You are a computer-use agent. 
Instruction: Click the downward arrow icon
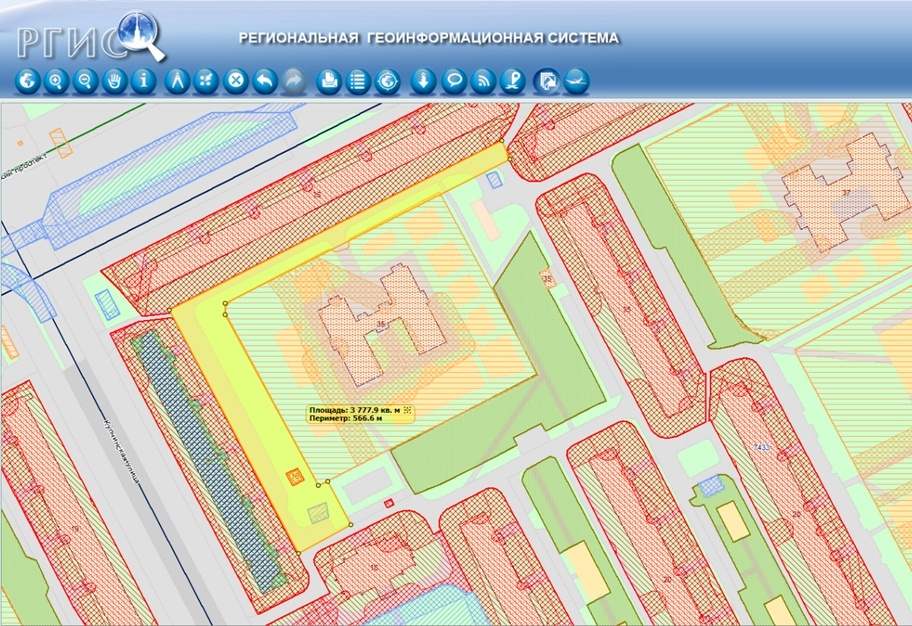coord(423,81)
